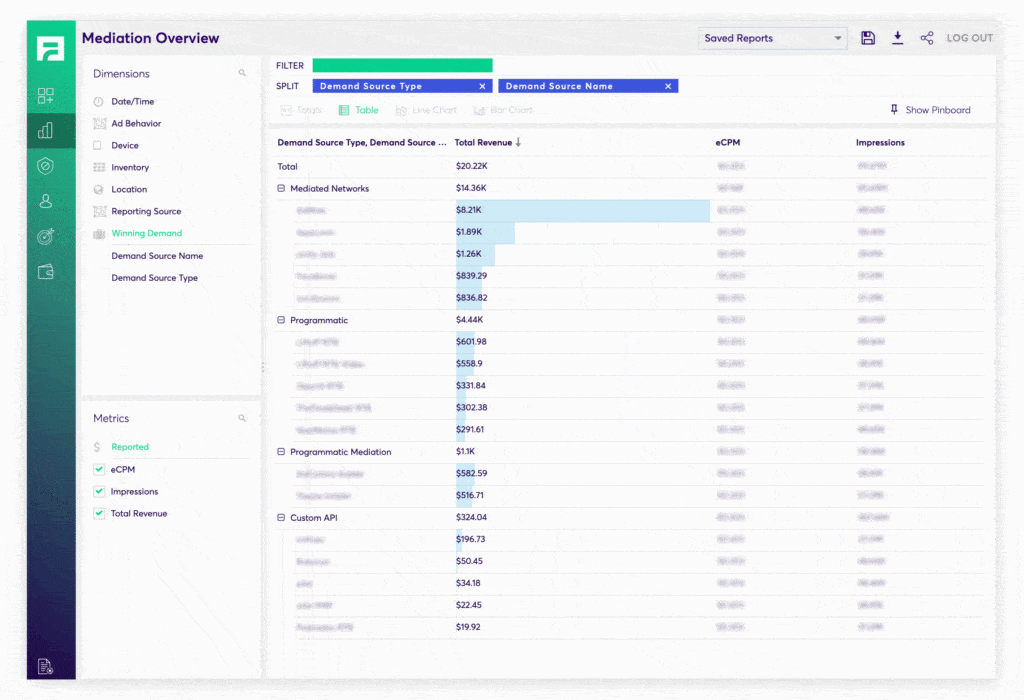Click the document icon at sidebar bottom
1024x700 pixels.
[x=45, y=663]
